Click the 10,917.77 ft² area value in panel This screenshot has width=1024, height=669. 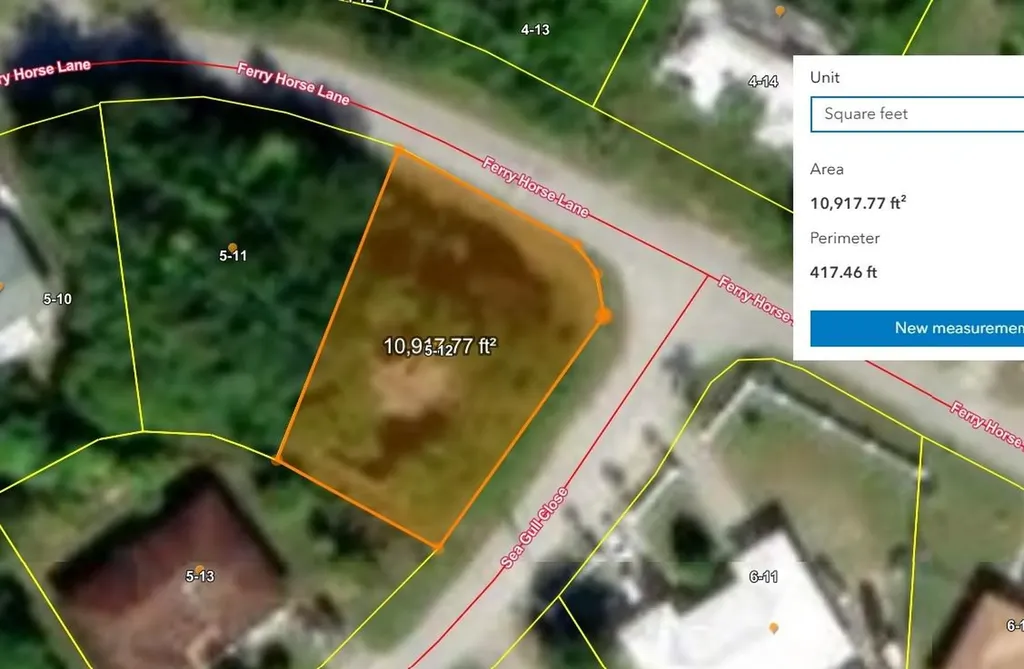tap(858, 203)
